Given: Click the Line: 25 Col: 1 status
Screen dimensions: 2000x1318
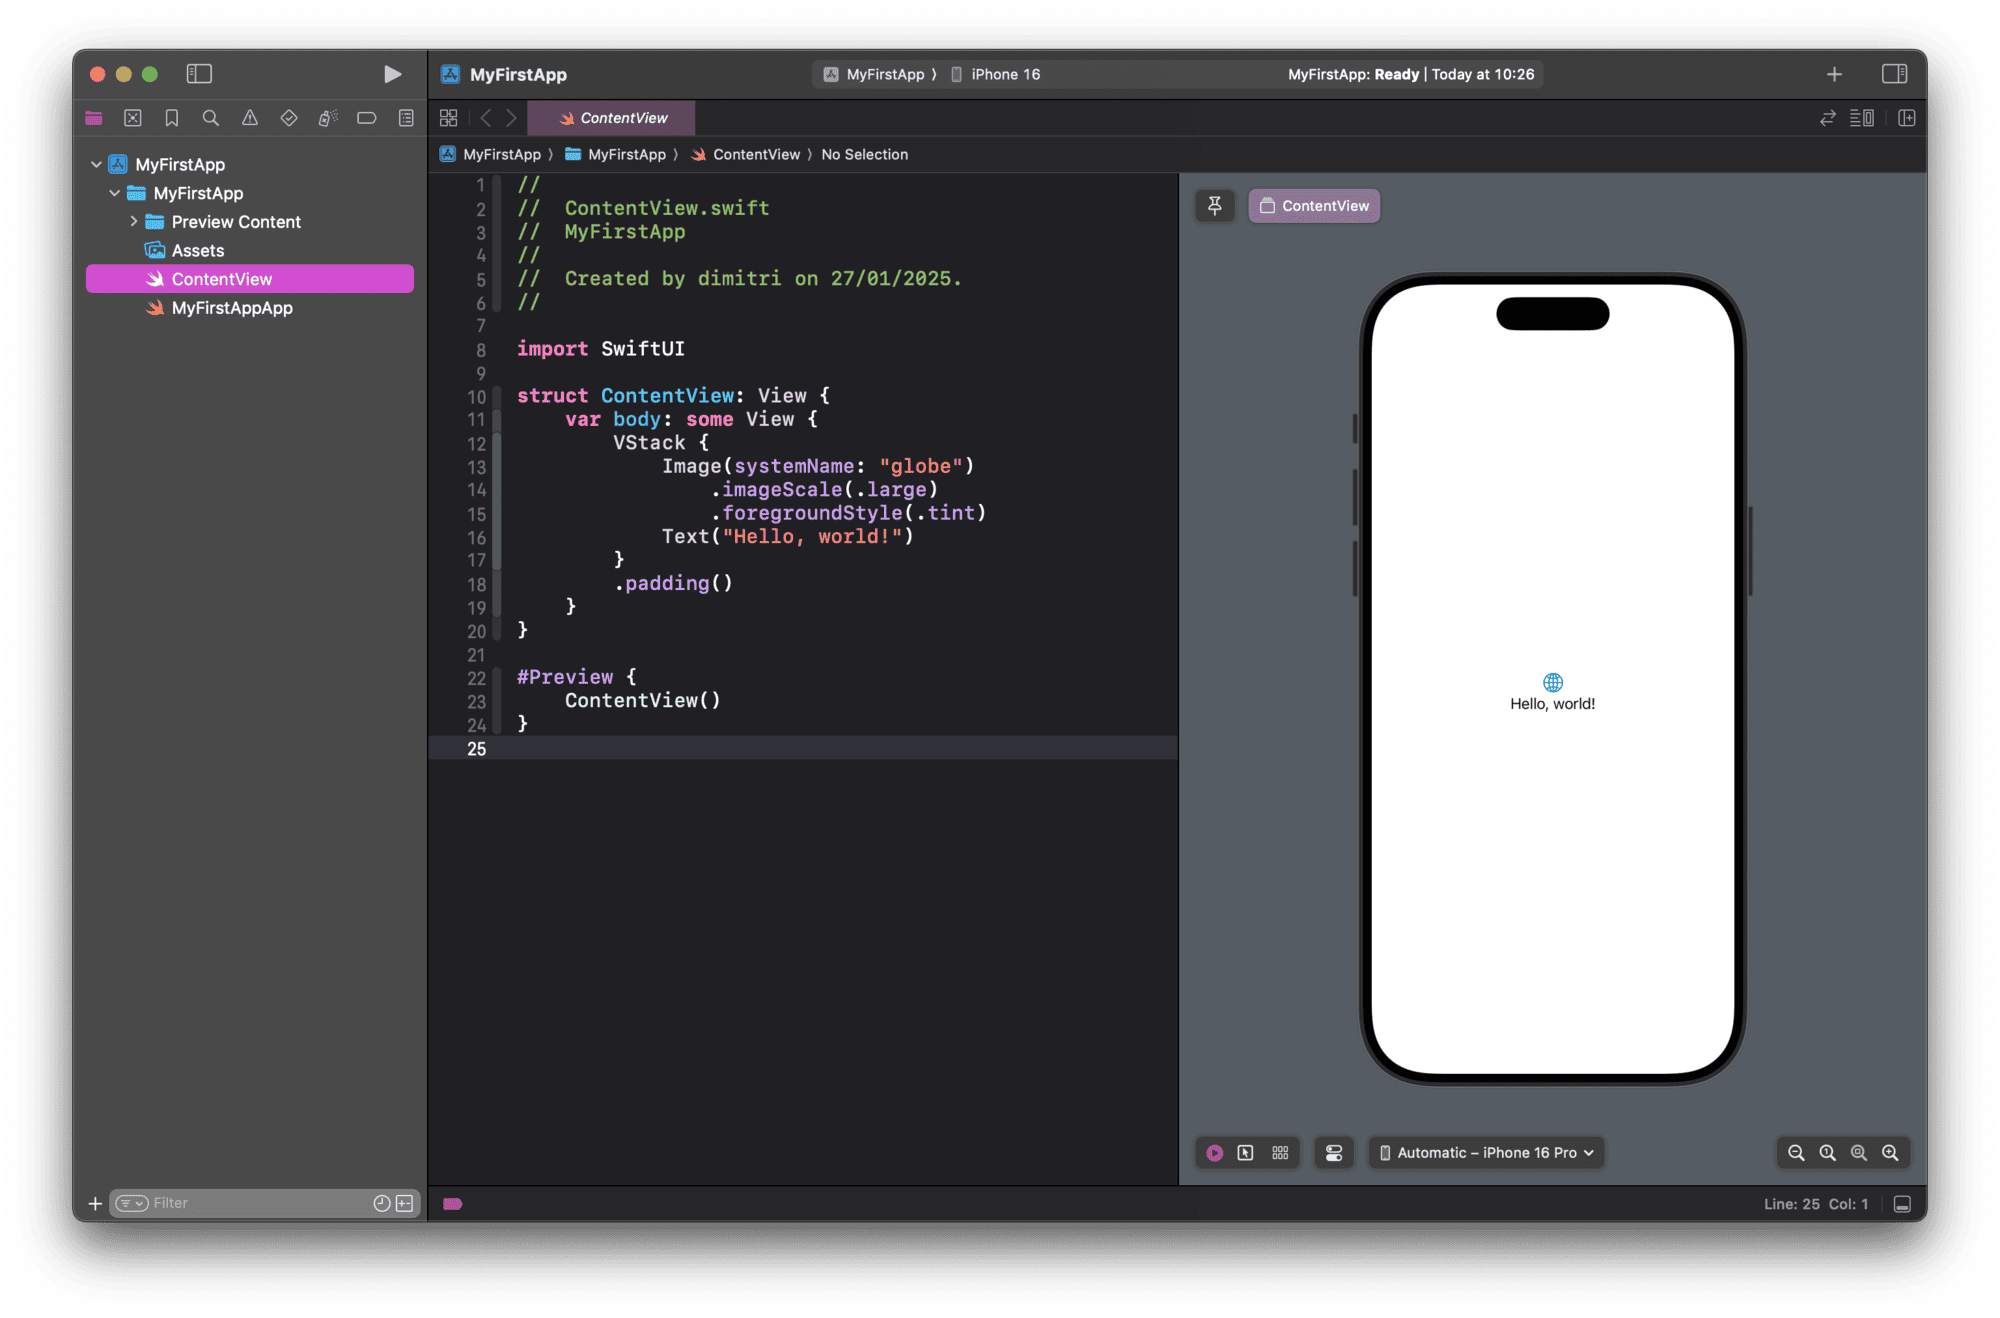Looking at the screenshot, I should click(x=1816, y=1204).
